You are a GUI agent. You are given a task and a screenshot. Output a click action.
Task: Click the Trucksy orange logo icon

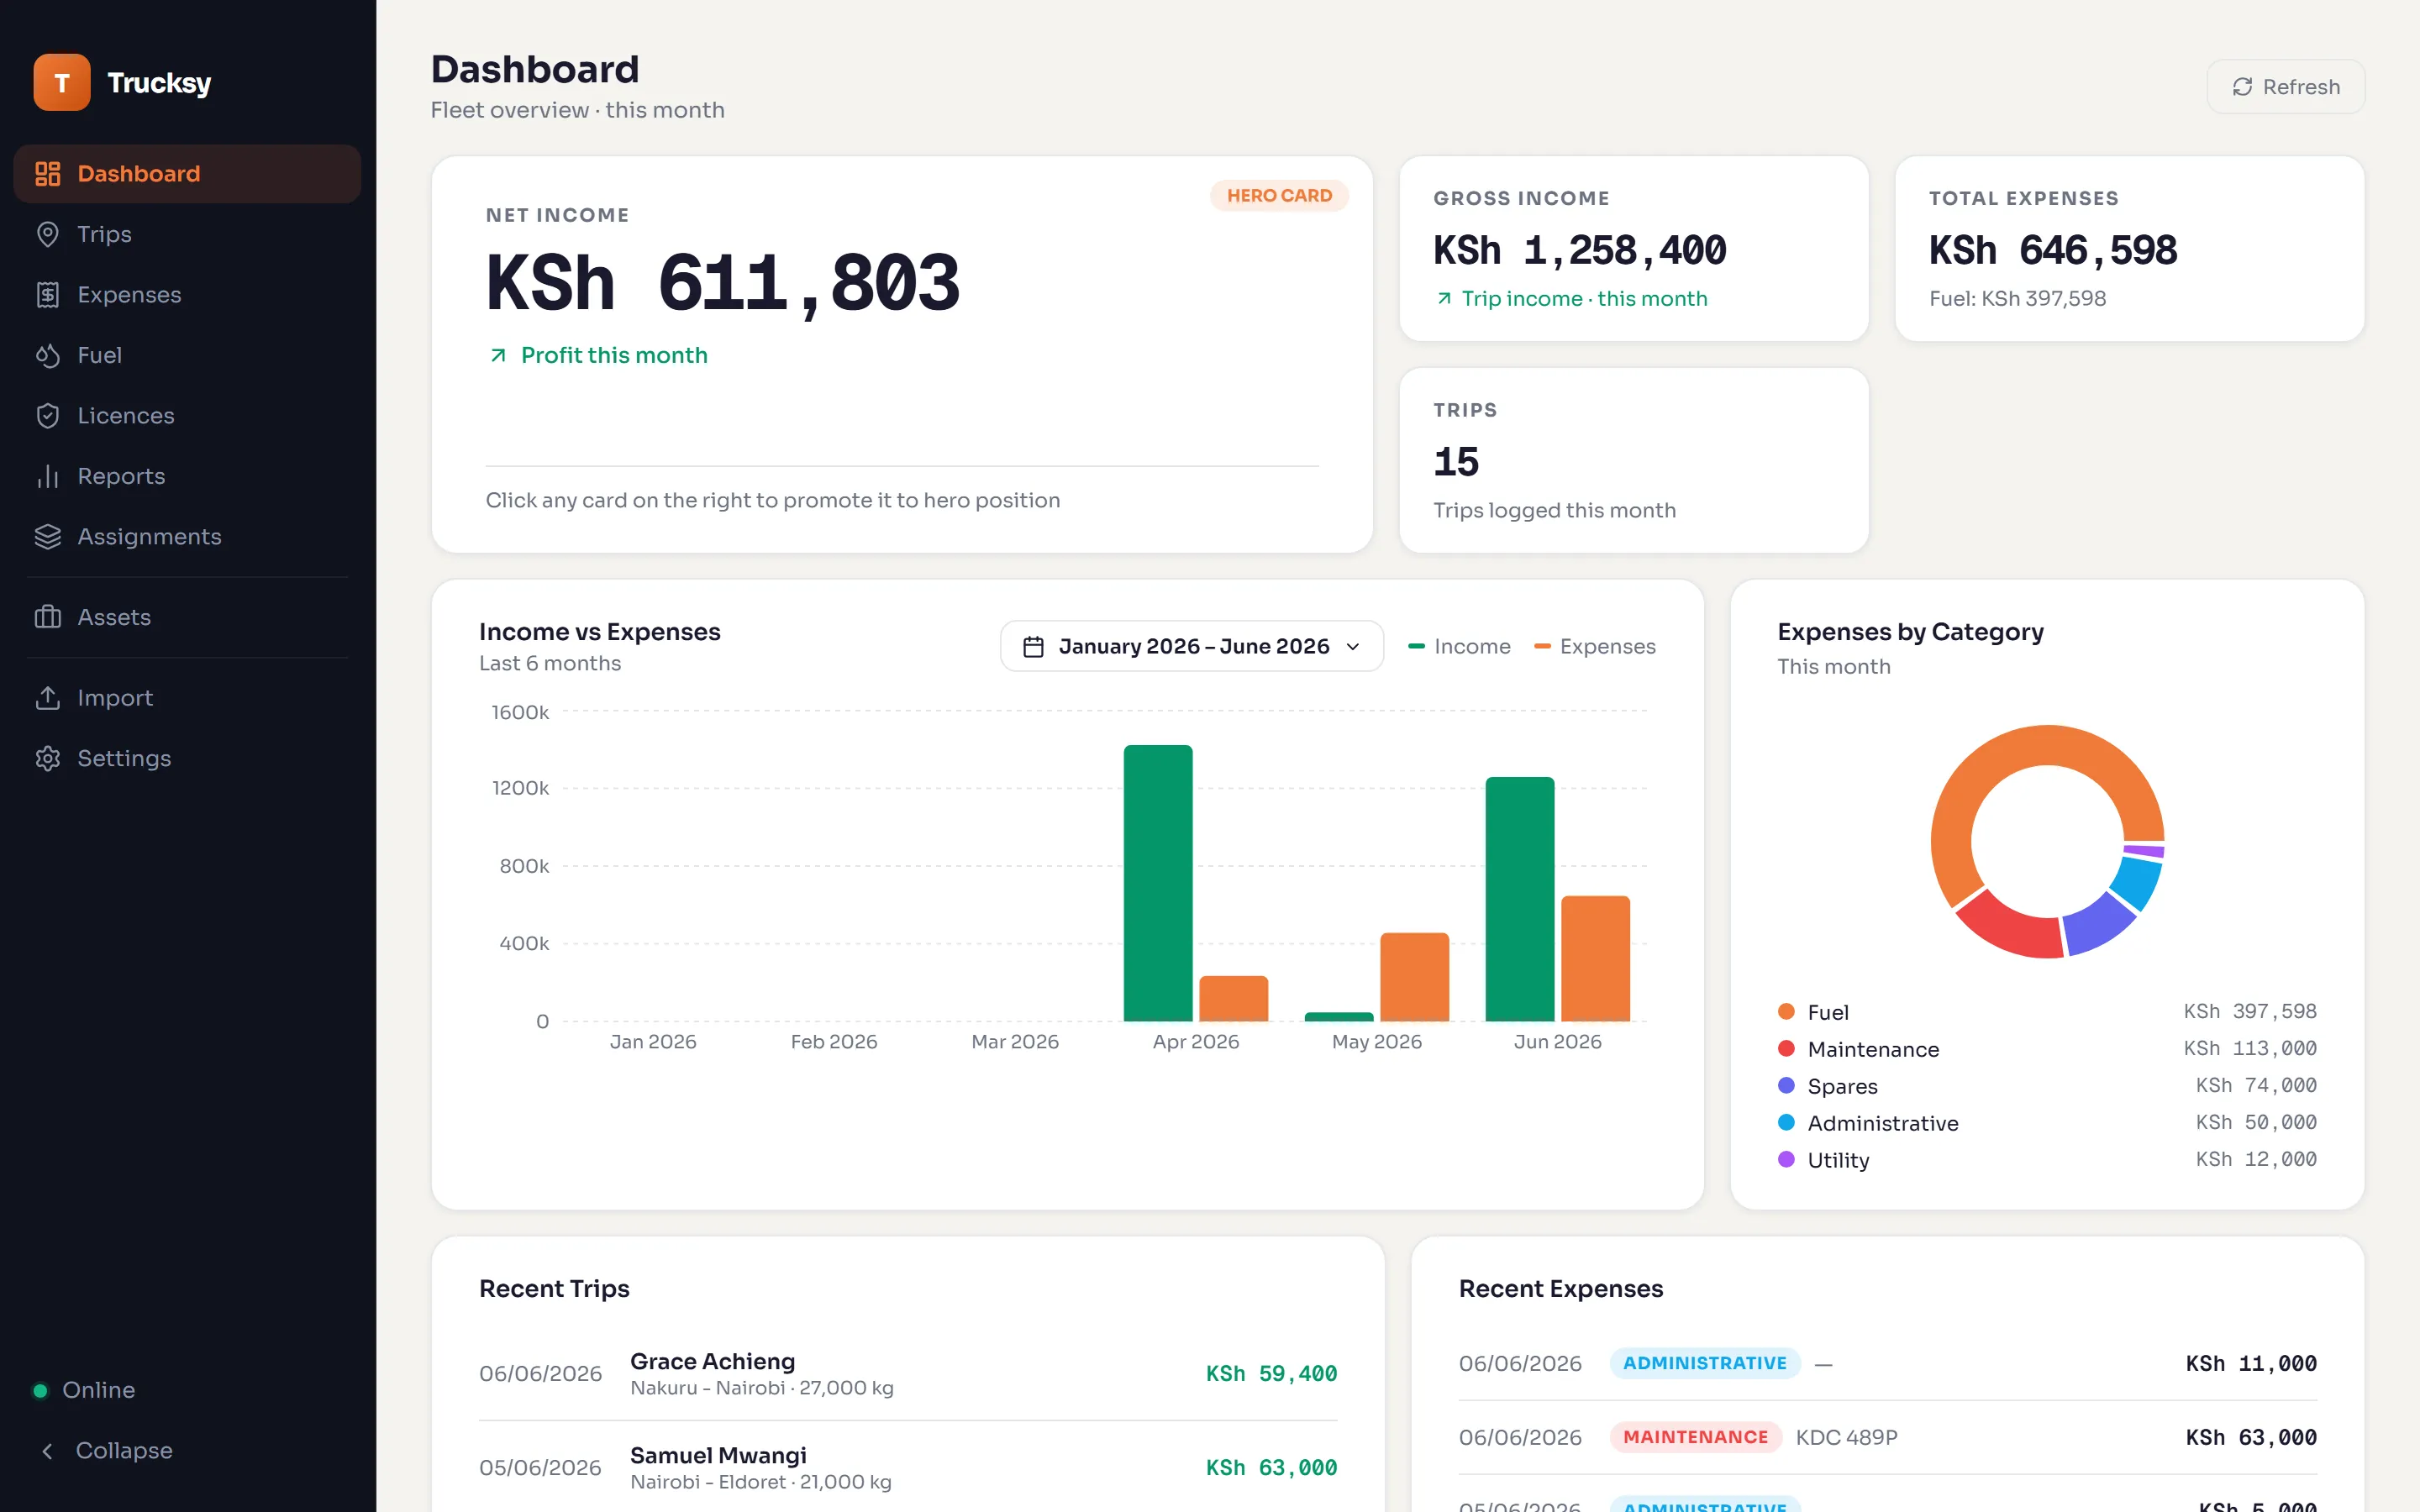click(x=62, y=82)
